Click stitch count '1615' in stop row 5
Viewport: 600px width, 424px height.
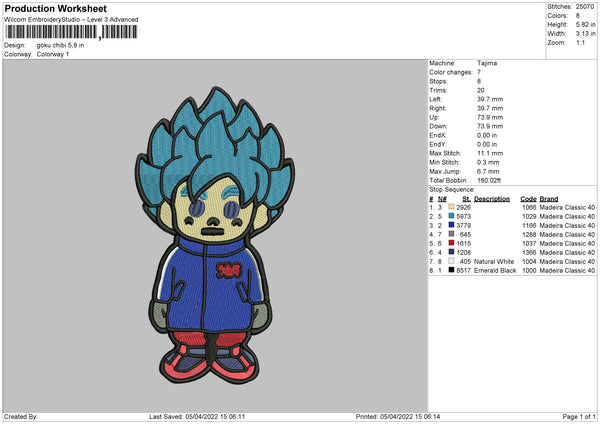(x=463, y=243)
